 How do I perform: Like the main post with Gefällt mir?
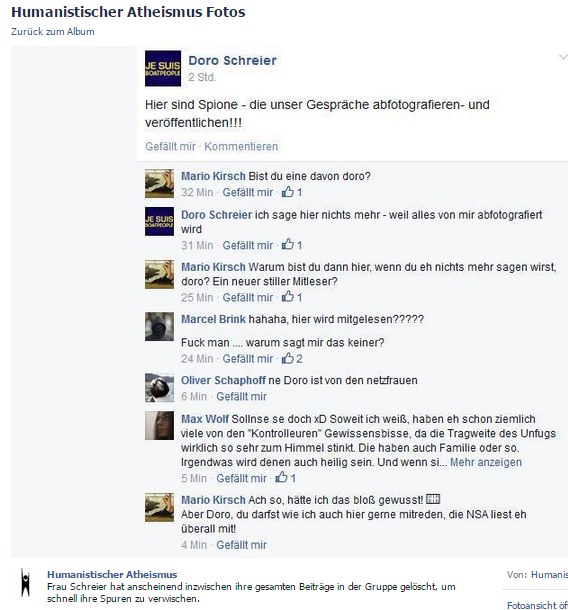(x=170, y=147)
